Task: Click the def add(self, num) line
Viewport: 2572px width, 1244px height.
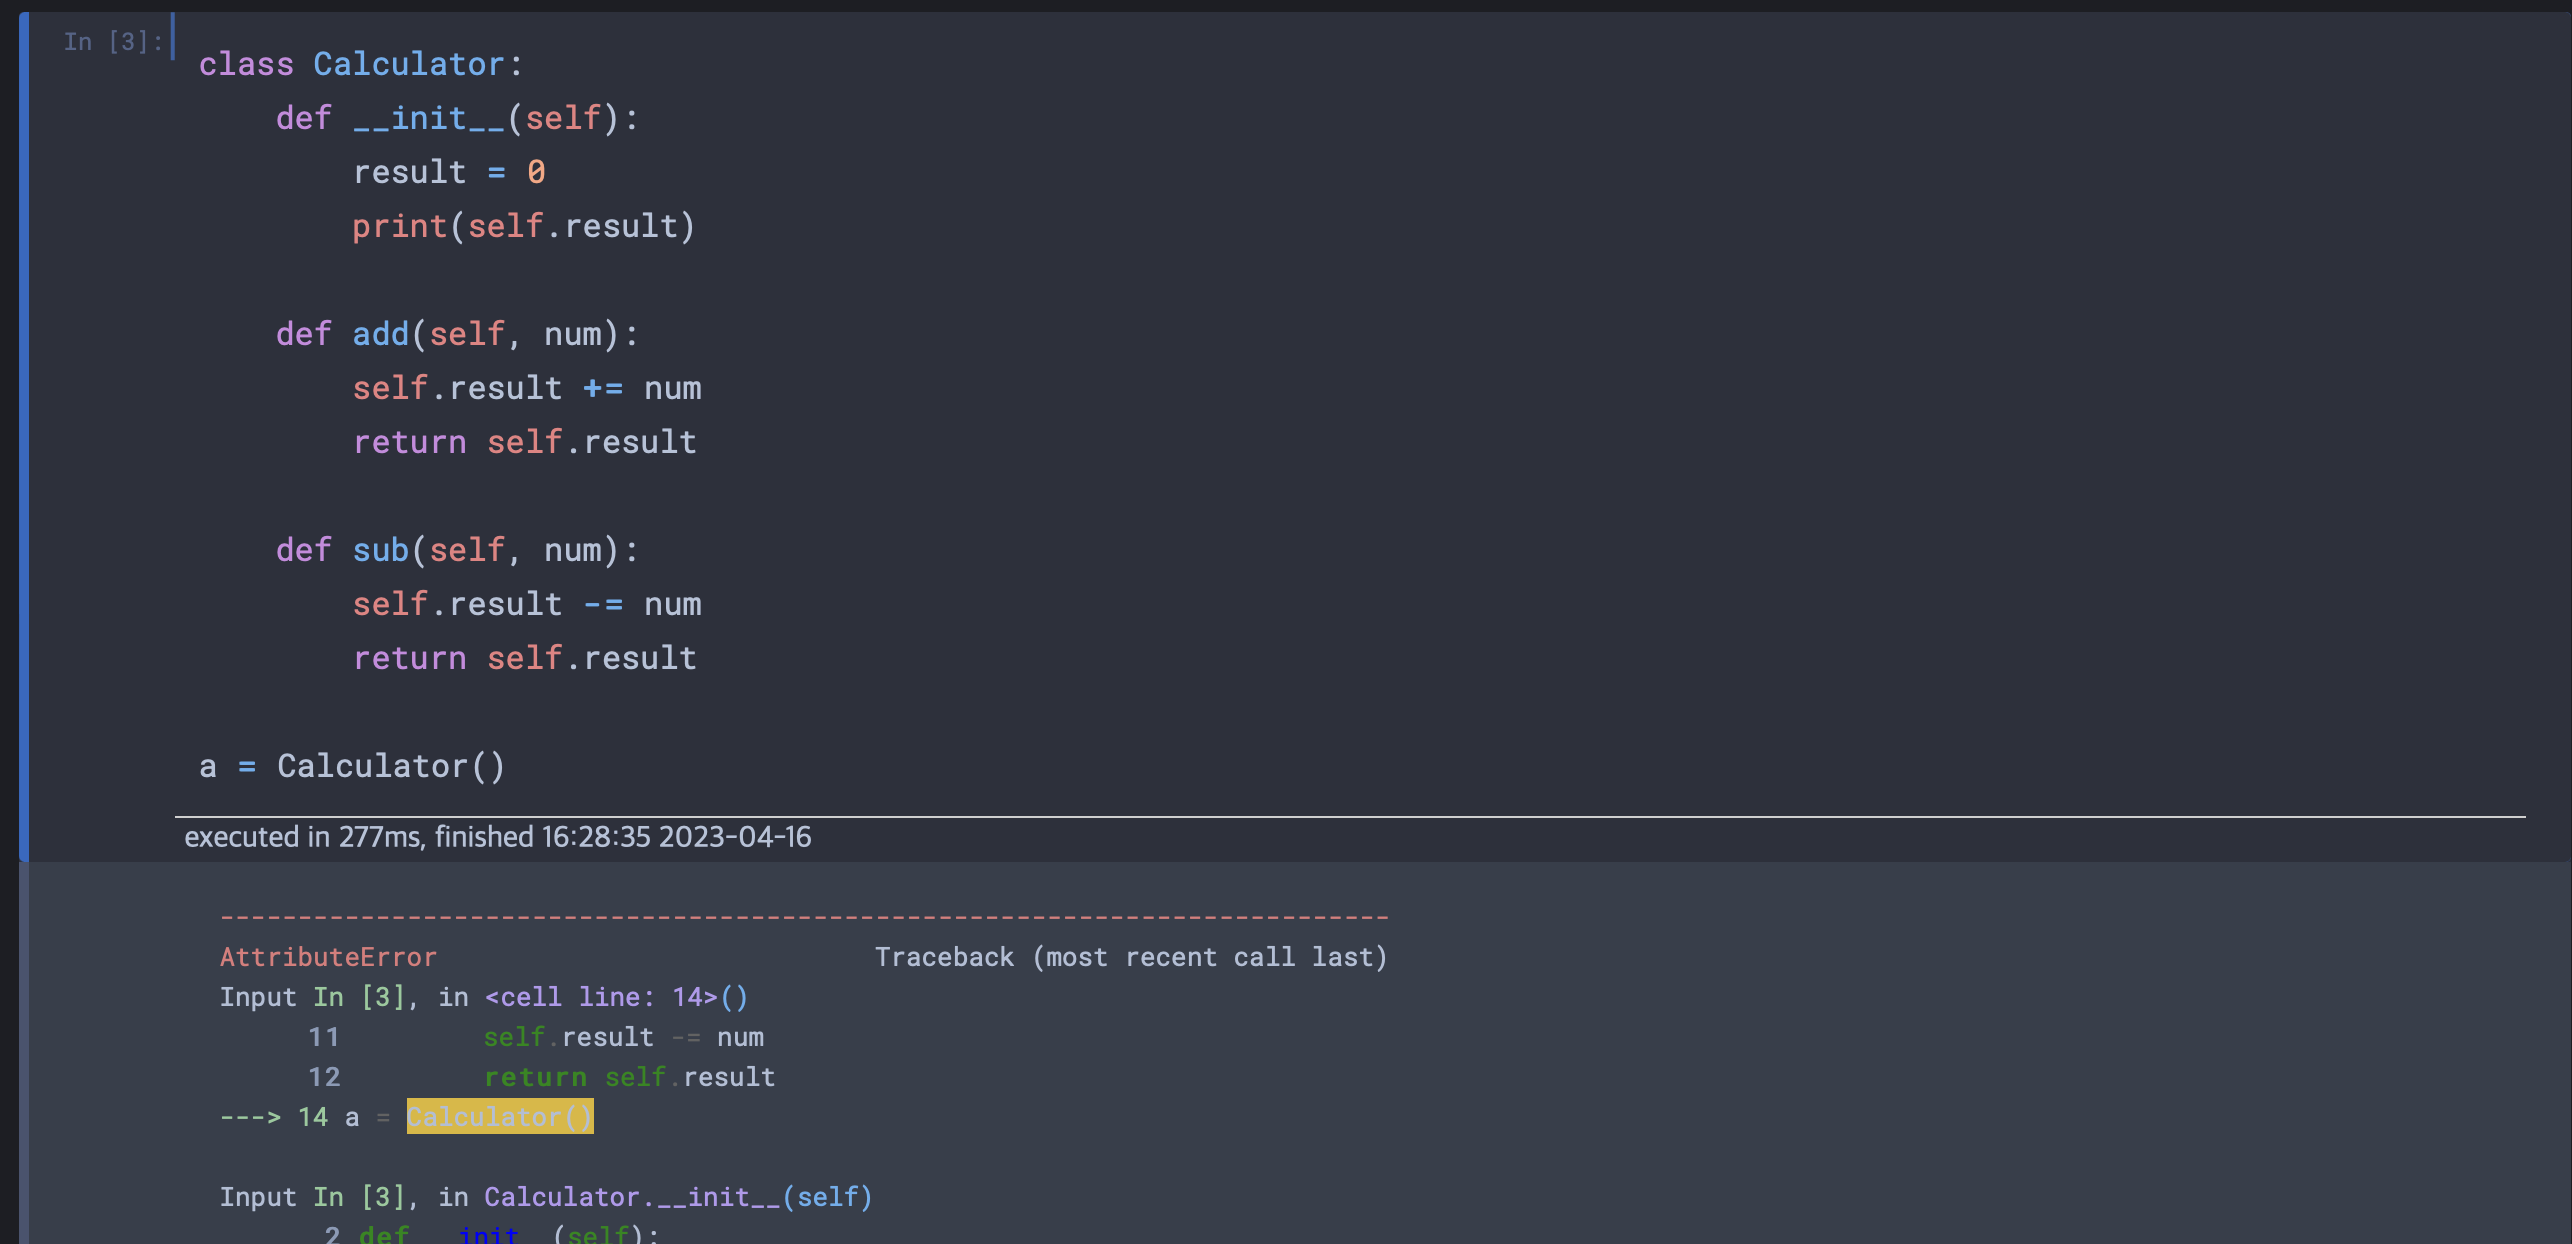Action: (456, 334)
